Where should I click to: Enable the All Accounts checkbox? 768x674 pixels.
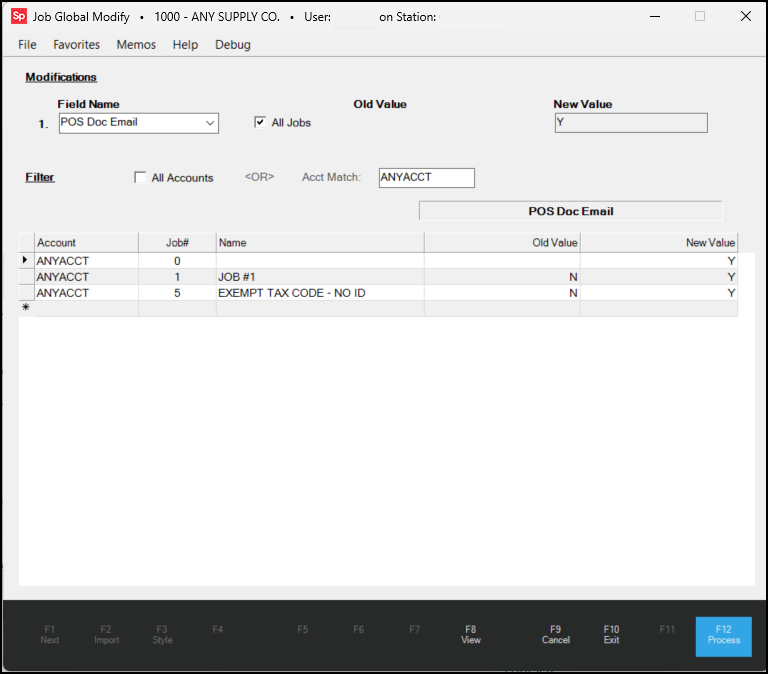[140, 177]
